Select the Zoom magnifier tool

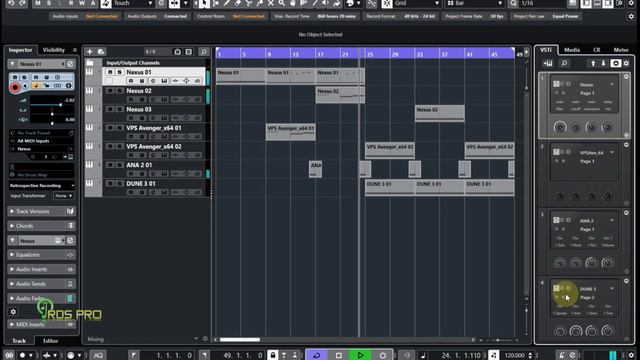(282, 3)
